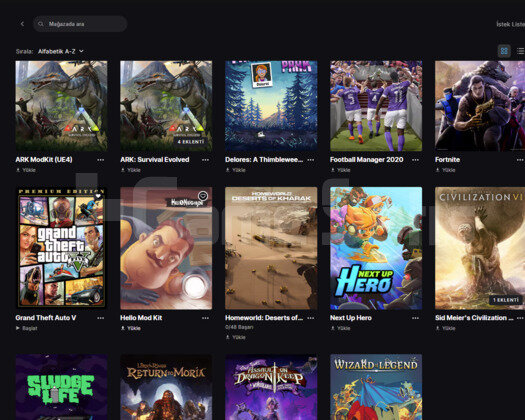This screenshot has height=420, width=525.
Task: Click the 'ARK ModKit (UE4)' title
Action: pyautogui.click(x=44, y=159)
